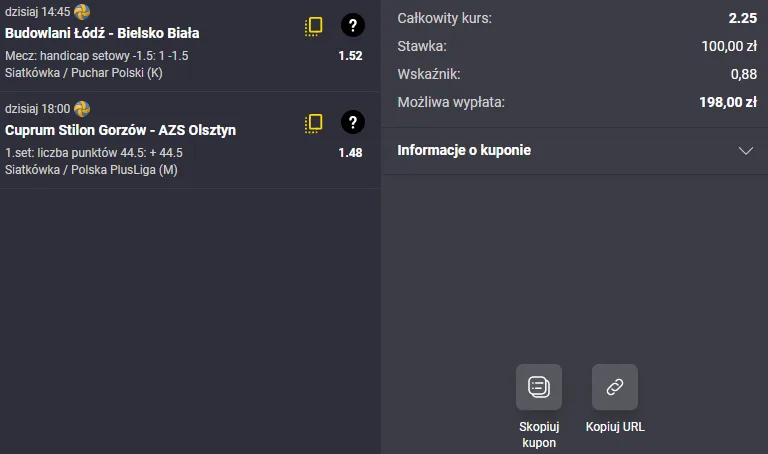Click yellow coupon icon for Cuprum Stilon Gorzów match
768x454 pixels.
(314, 124)
